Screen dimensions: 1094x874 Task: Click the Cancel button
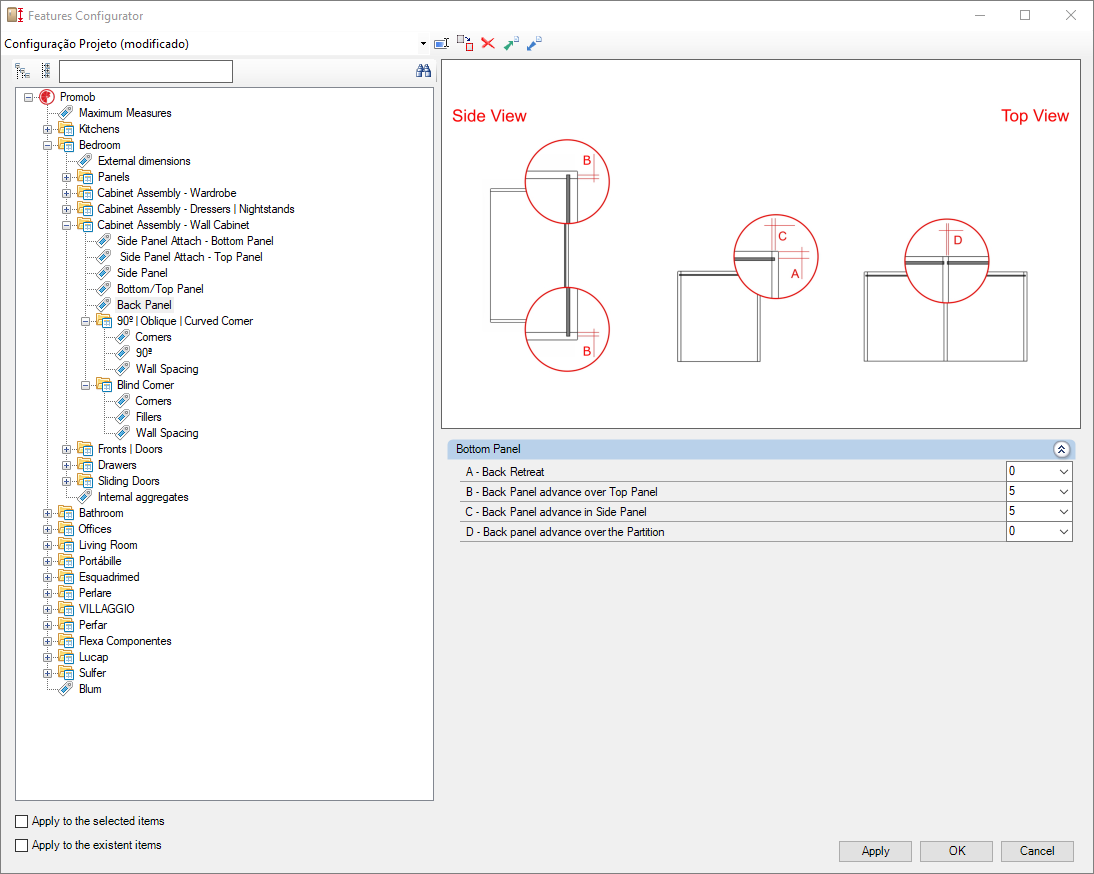coord(1037,851)
